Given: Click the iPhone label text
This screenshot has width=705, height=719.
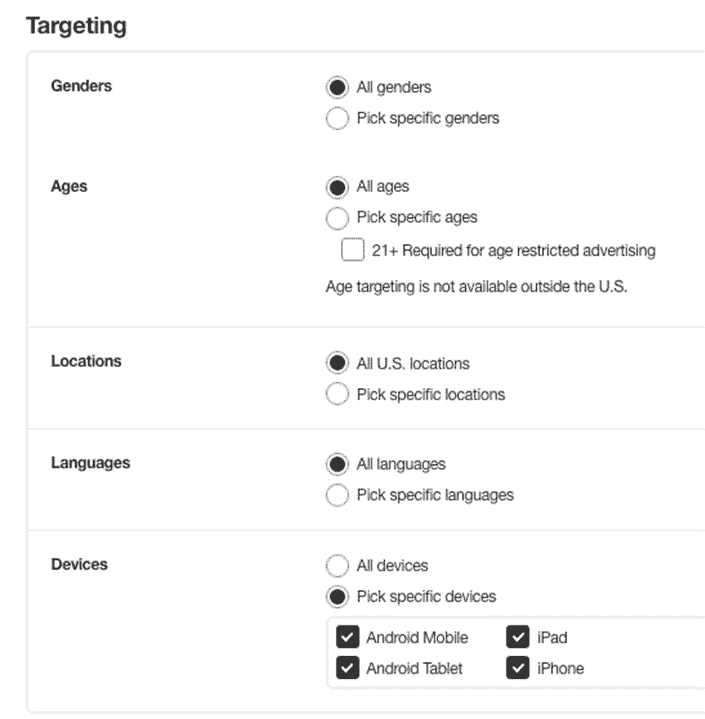Looking at the screenshot, I should click(x=560, y=669).
